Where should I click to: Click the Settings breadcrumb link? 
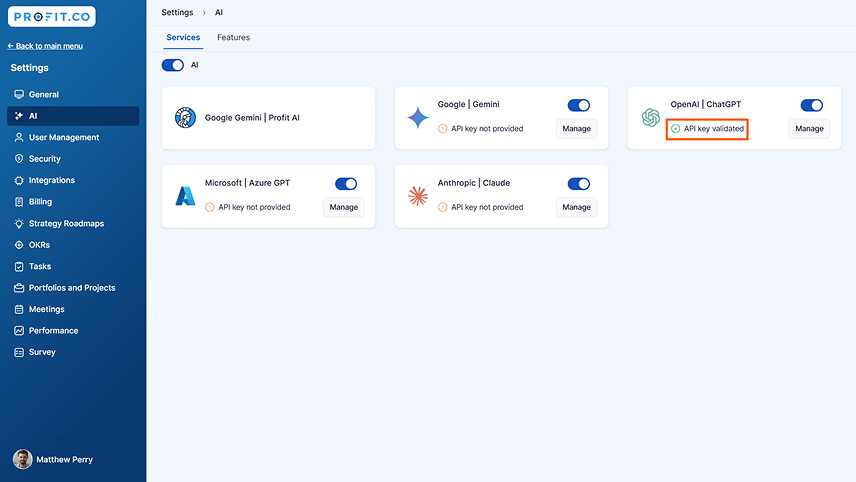coord(177,13)
